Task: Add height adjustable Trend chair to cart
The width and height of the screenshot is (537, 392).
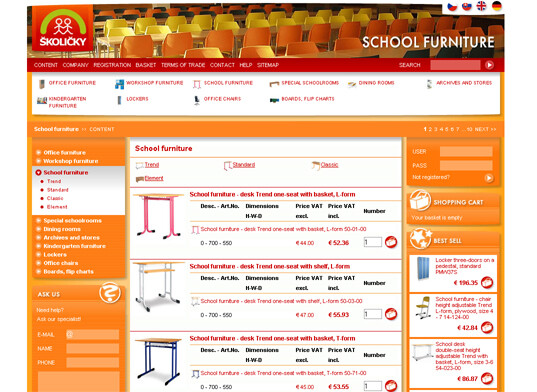Action: (x=487, y=328)
